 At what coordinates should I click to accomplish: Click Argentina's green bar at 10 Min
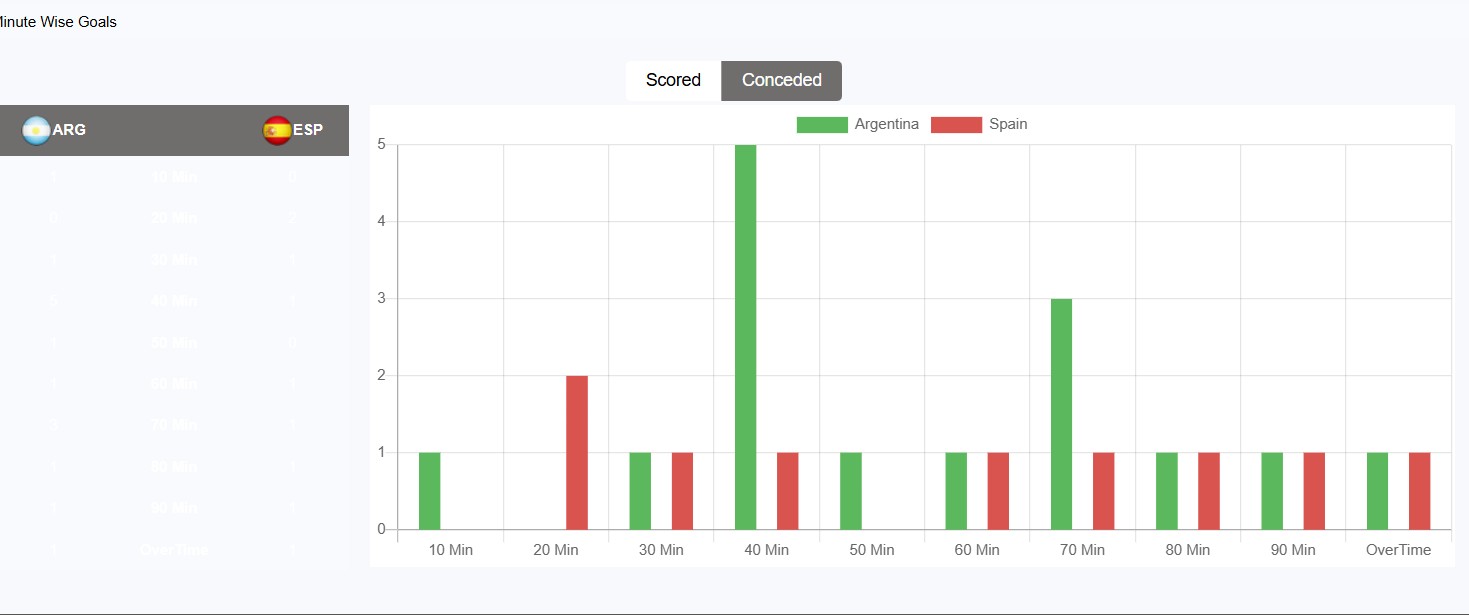429,490
